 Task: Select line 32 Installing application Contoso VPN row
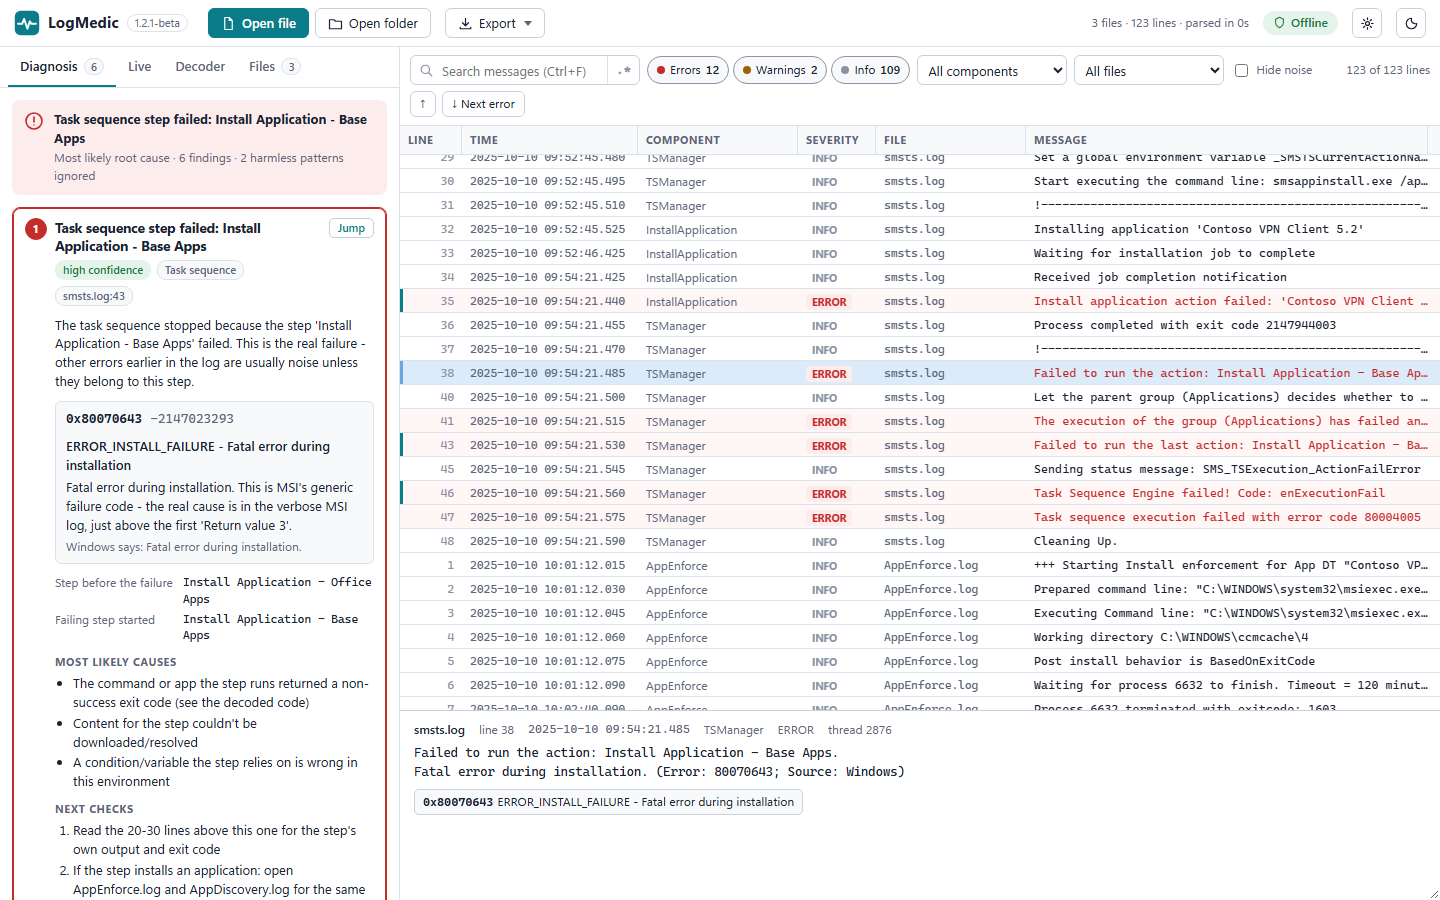(x=919, y=229)
